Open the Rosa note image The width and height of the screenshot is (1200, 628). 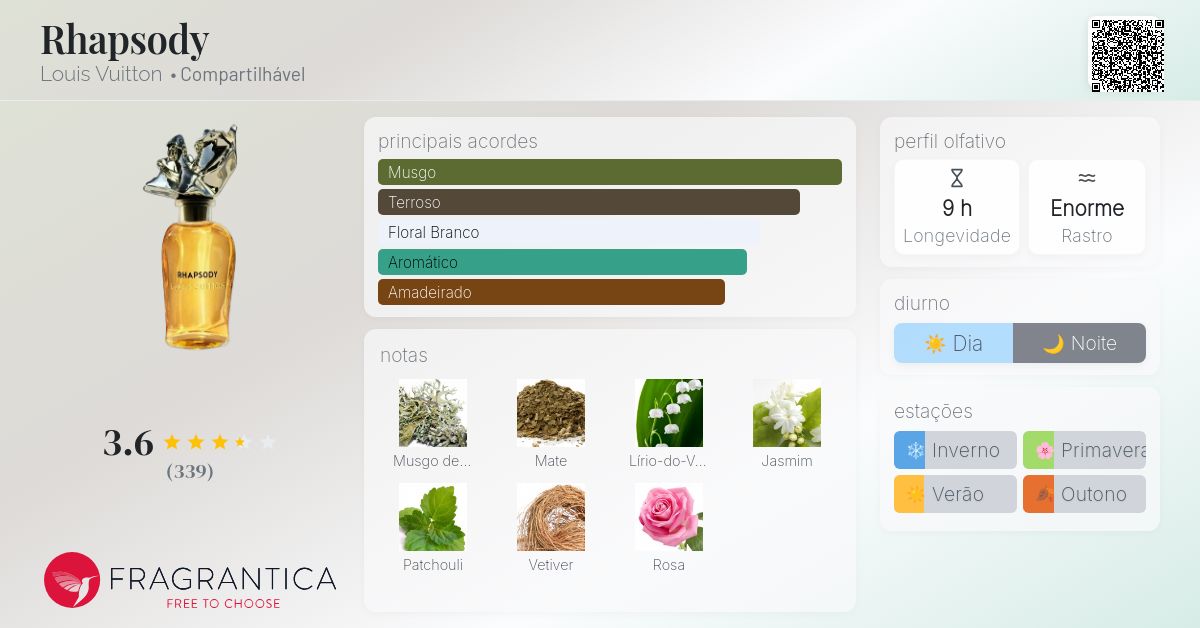(x=669, y=516)
